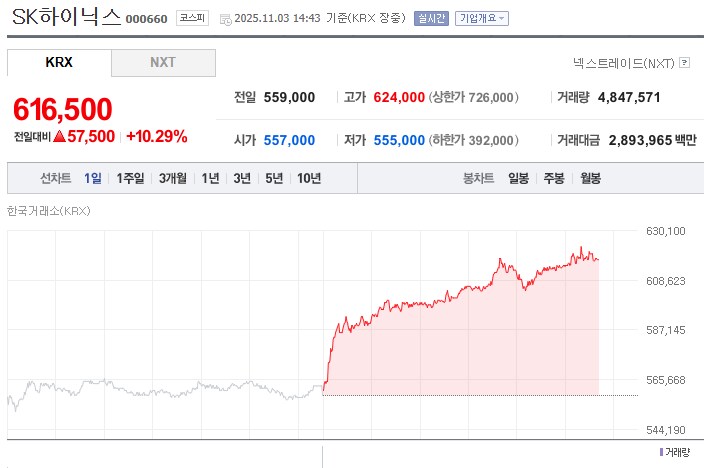
Task: Show the 일봉 daily candlestick chart
Action: click(x=518, y=178)
